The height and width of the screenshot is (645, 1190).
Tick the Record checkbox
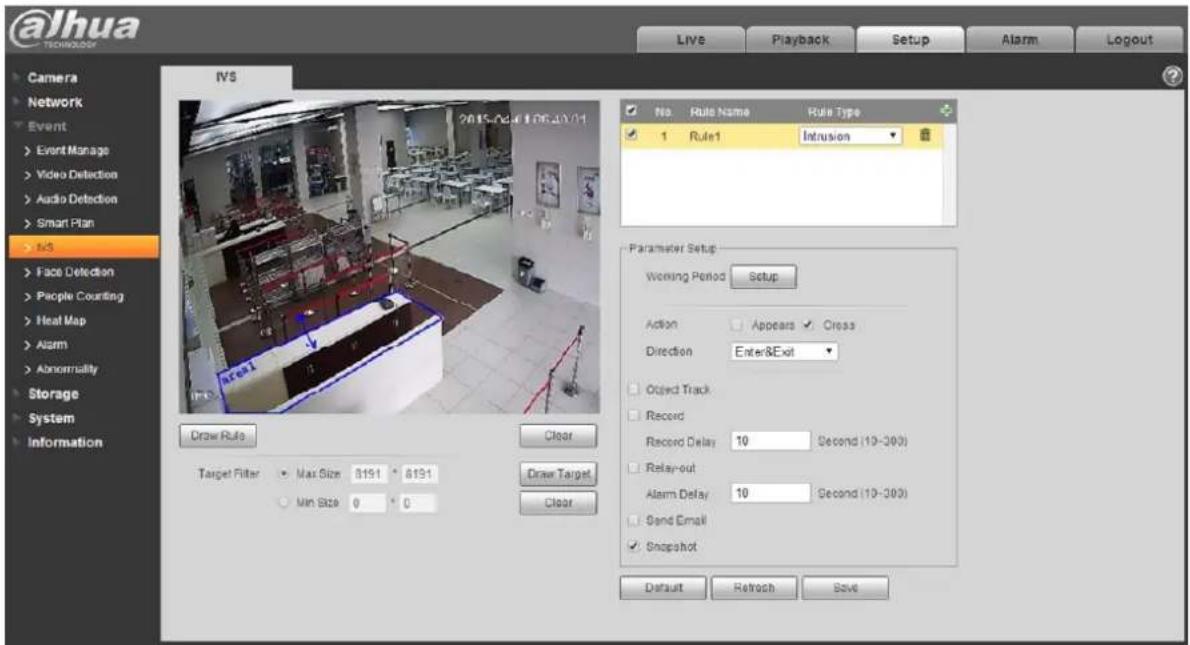pos(634,415)
